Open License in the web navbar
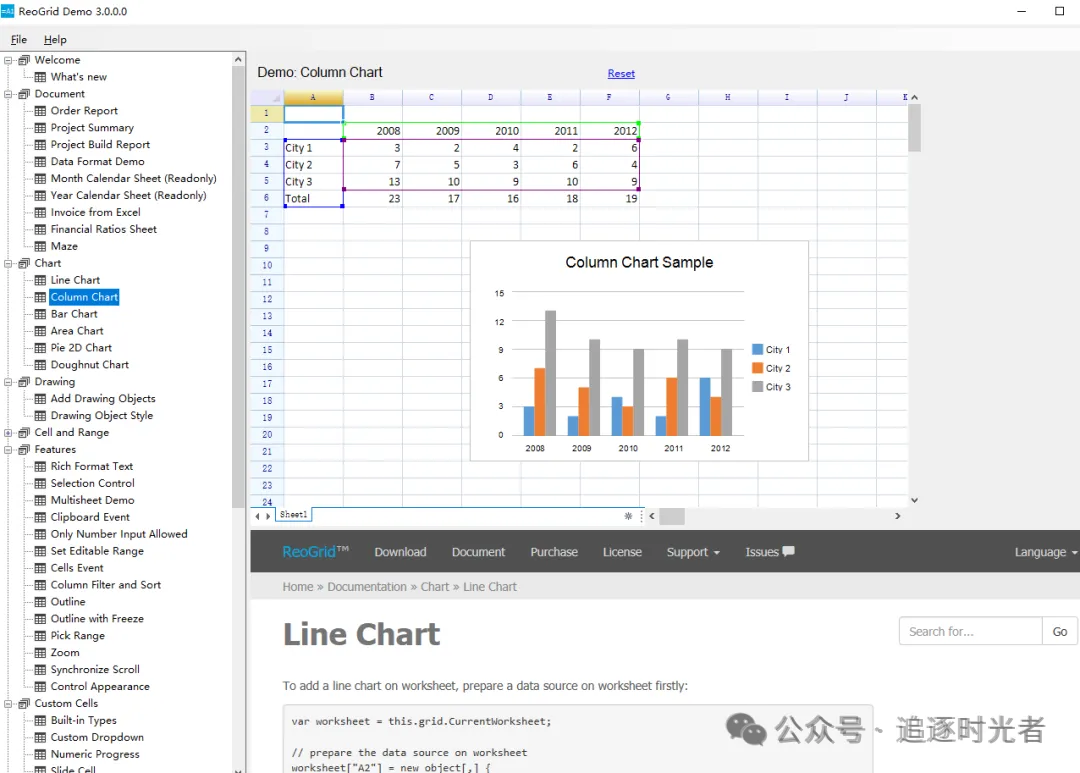This screenshot has width=1080, height=773. coord(622,552)
